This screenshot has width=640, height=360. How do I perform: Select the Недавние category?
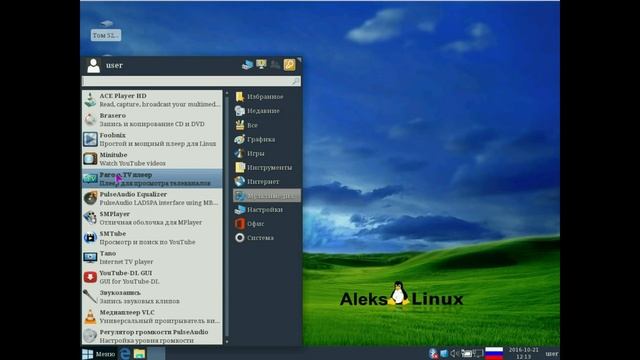click(267, 111)
